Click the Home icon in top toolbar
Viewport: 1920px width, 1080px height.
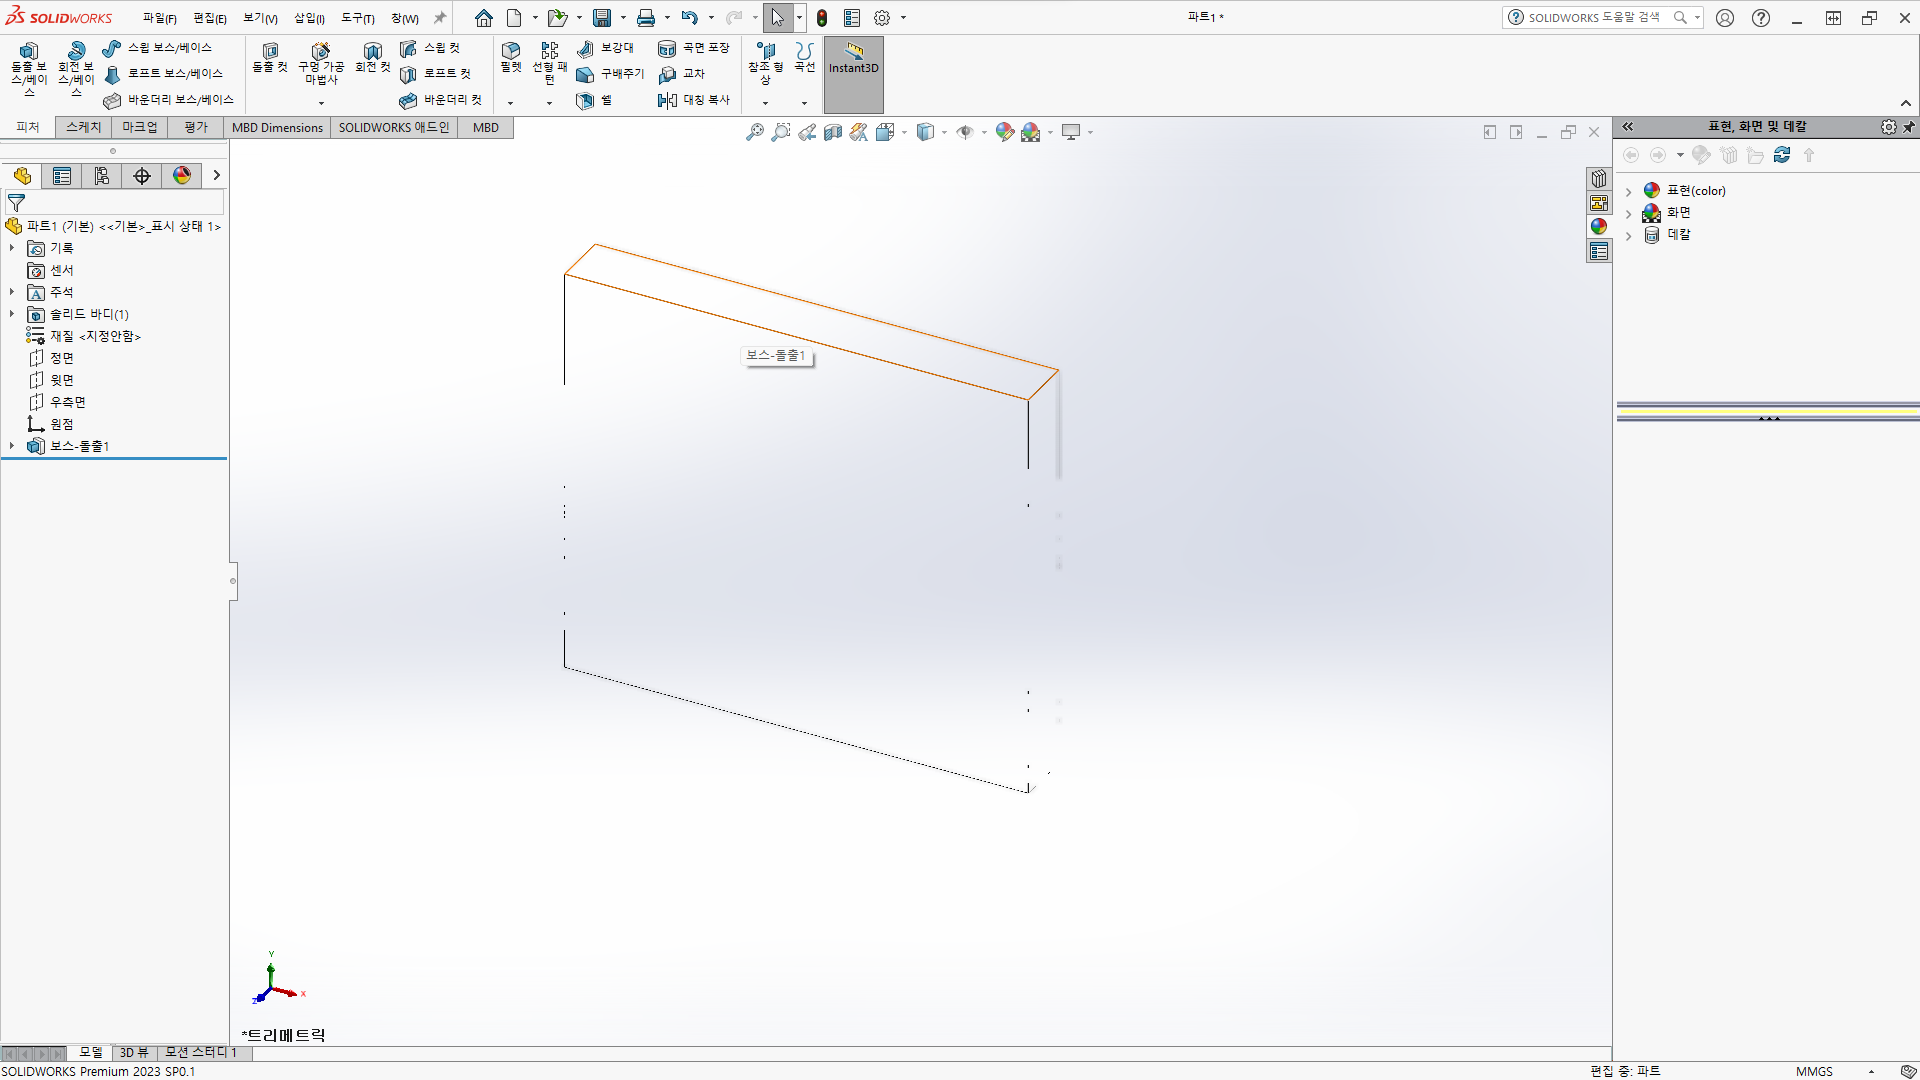click(484, 18)
